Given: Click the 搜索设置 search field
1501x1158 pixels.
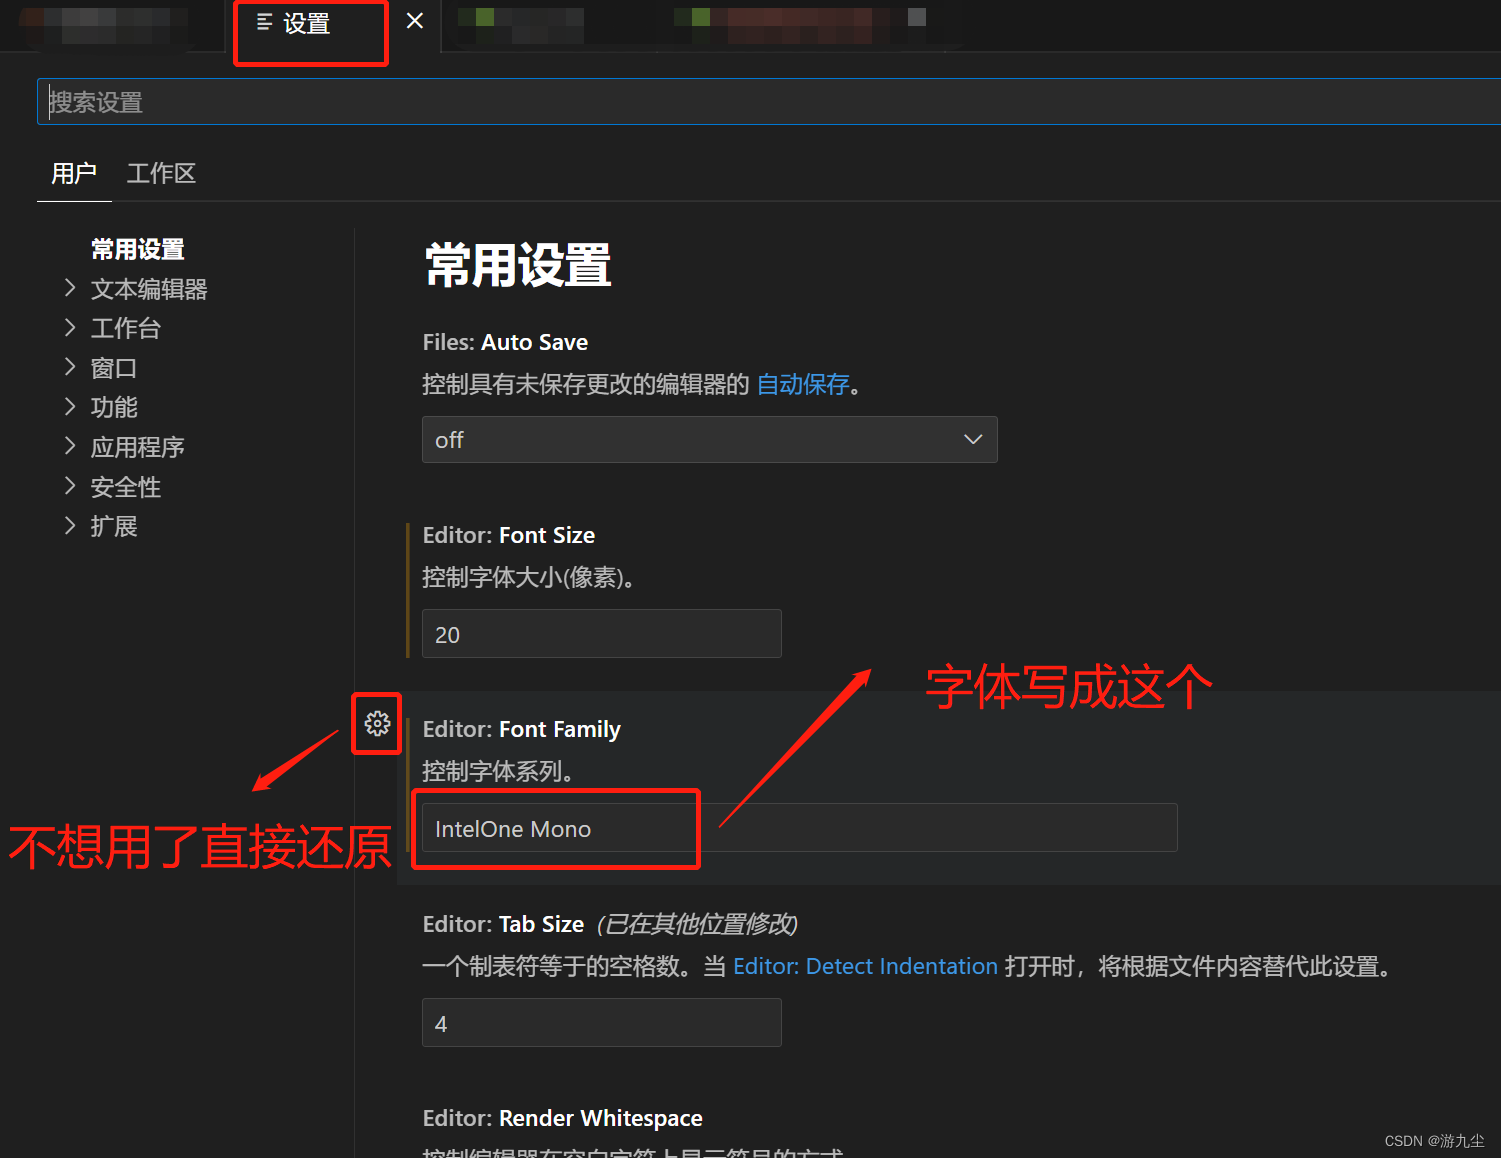Looking at the screenshot, I should coord(400,101).
